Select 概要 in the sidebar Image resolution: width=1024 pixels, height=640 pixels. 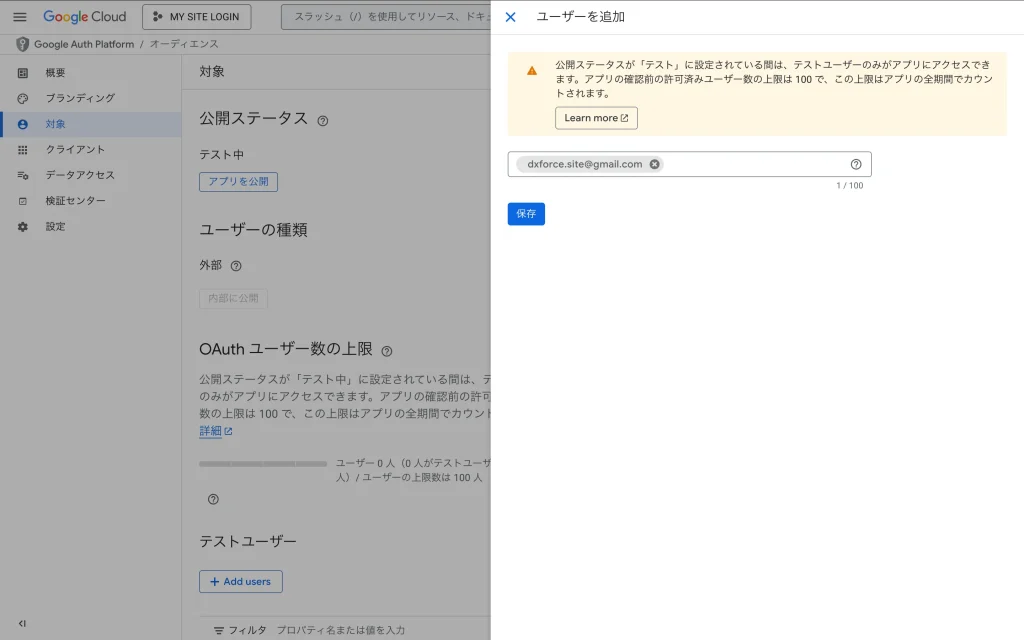(56, 73)
